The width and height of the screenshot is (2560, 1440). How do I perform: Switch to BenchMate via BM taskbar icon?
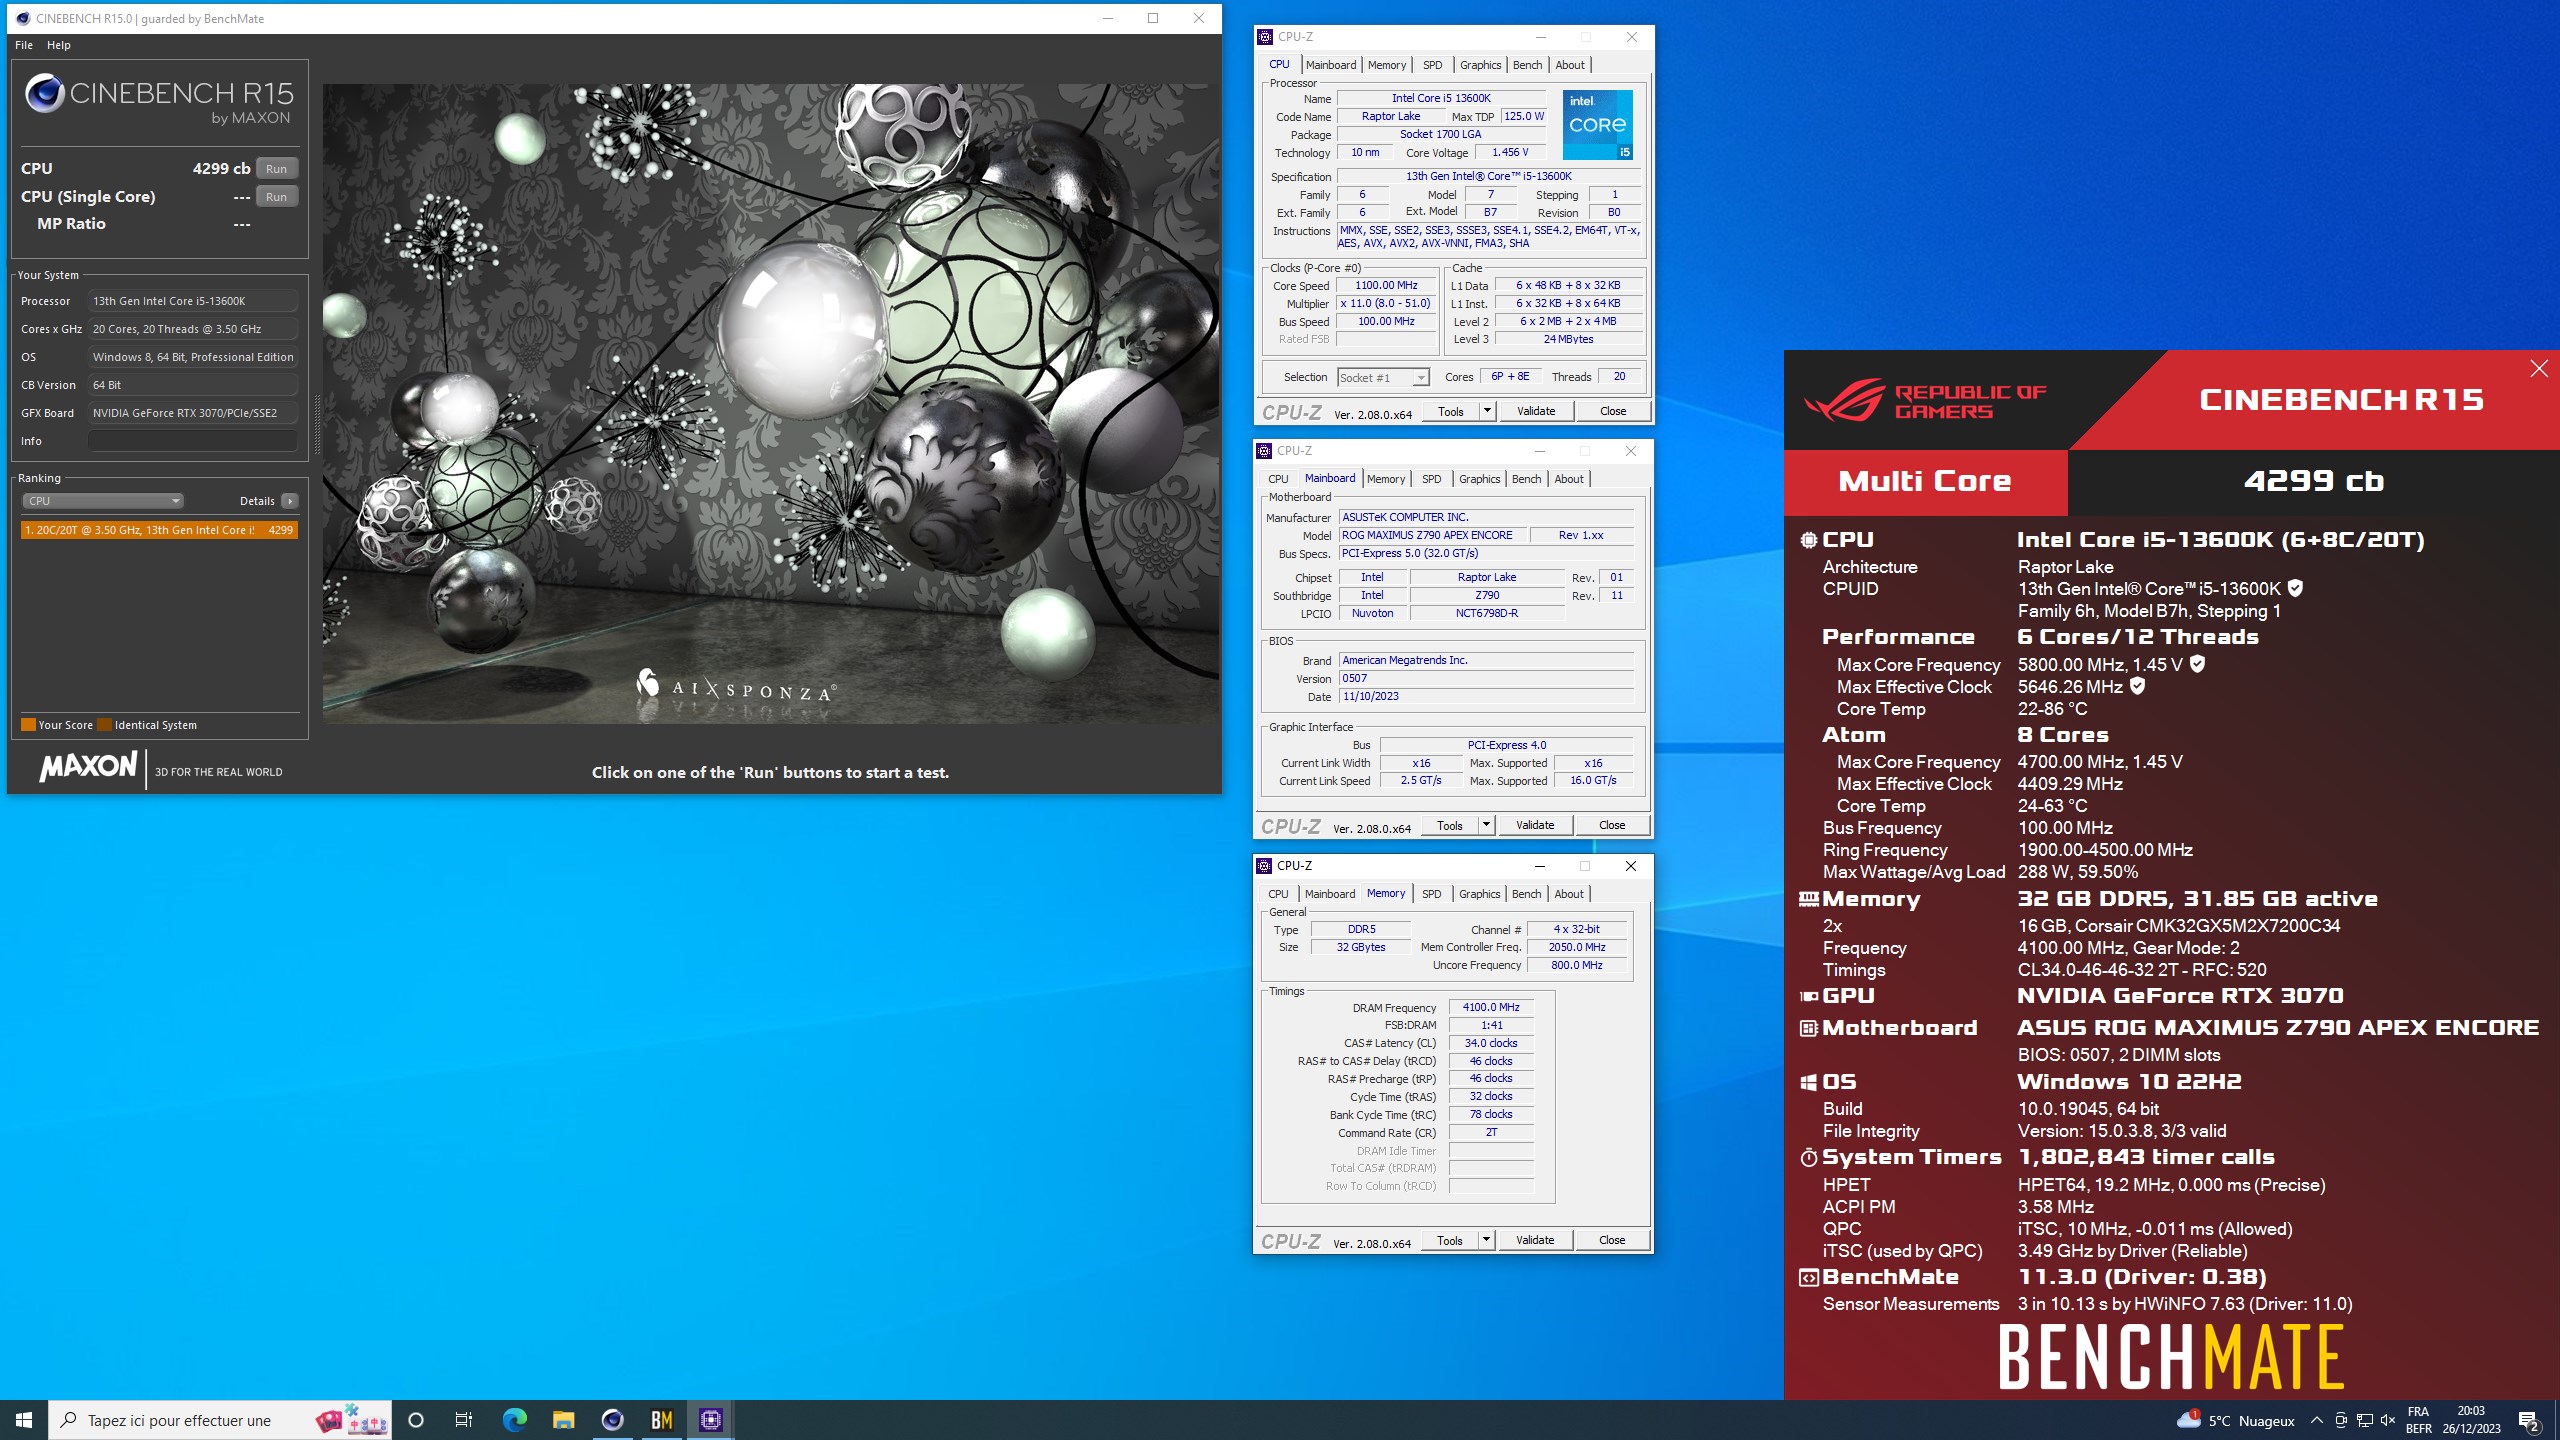pos(661,1420)
